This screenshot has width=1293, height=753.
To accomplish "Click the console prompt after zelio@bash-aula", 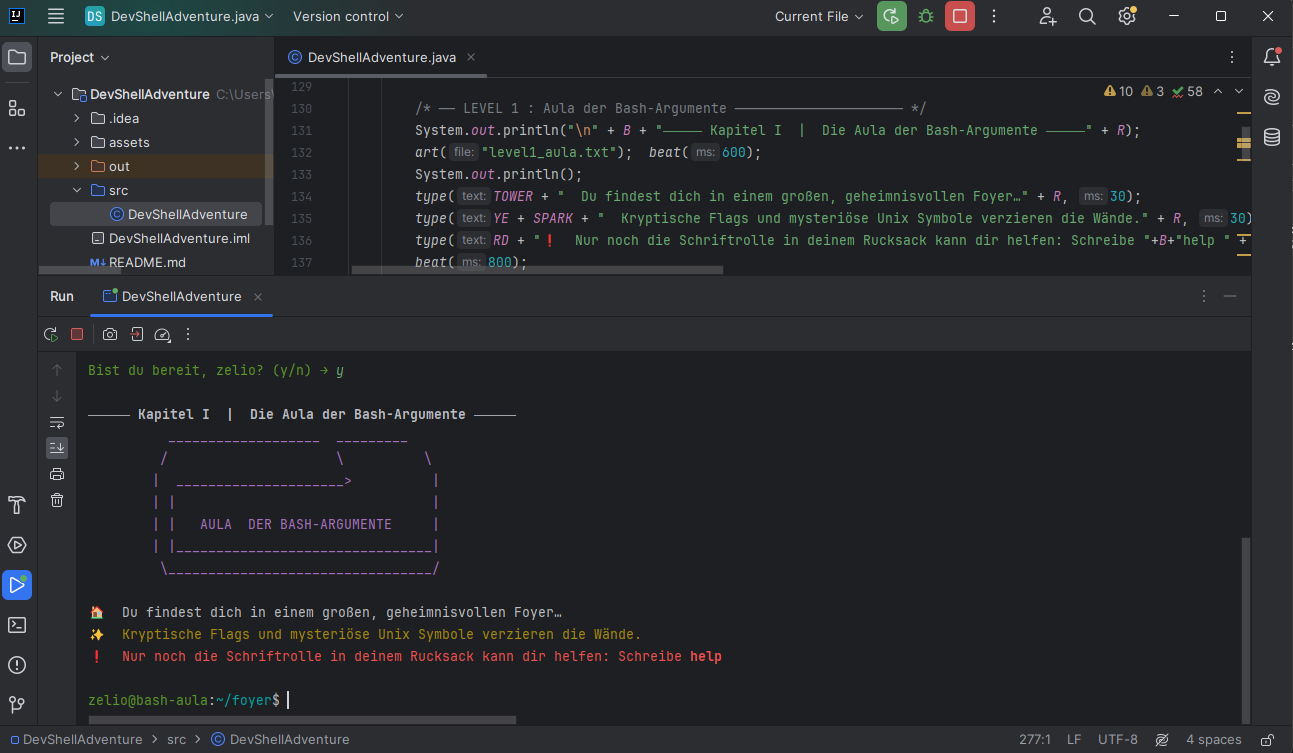I will 288,699.
